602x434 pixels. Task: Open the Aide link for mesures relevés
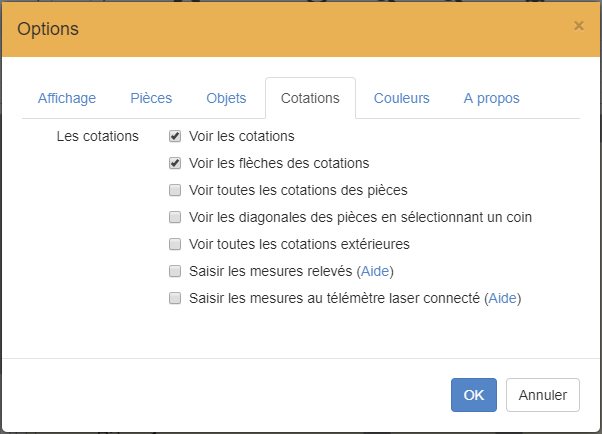(376, 271)
